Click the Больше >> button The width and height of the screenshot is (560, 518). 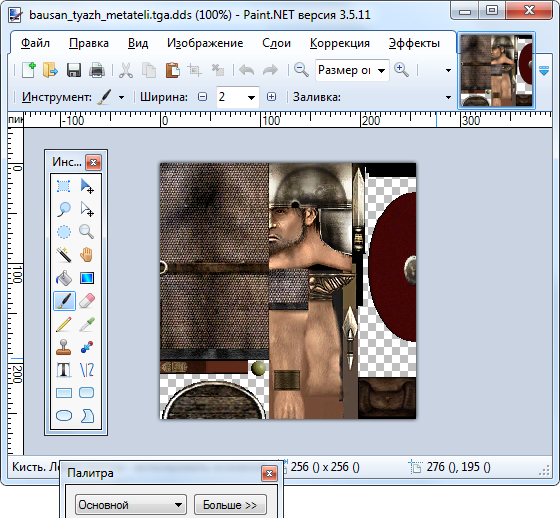230,505
